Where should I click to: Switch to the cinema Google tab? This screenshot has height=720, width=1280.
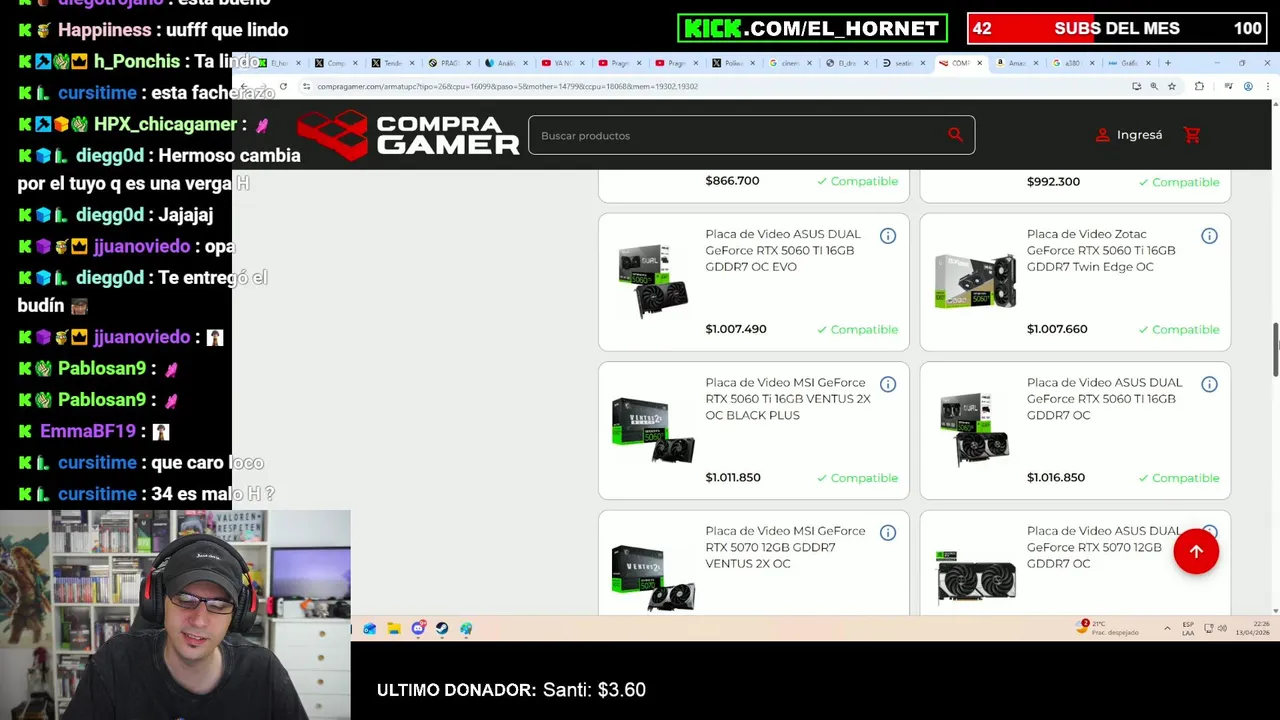click(790, 63)
